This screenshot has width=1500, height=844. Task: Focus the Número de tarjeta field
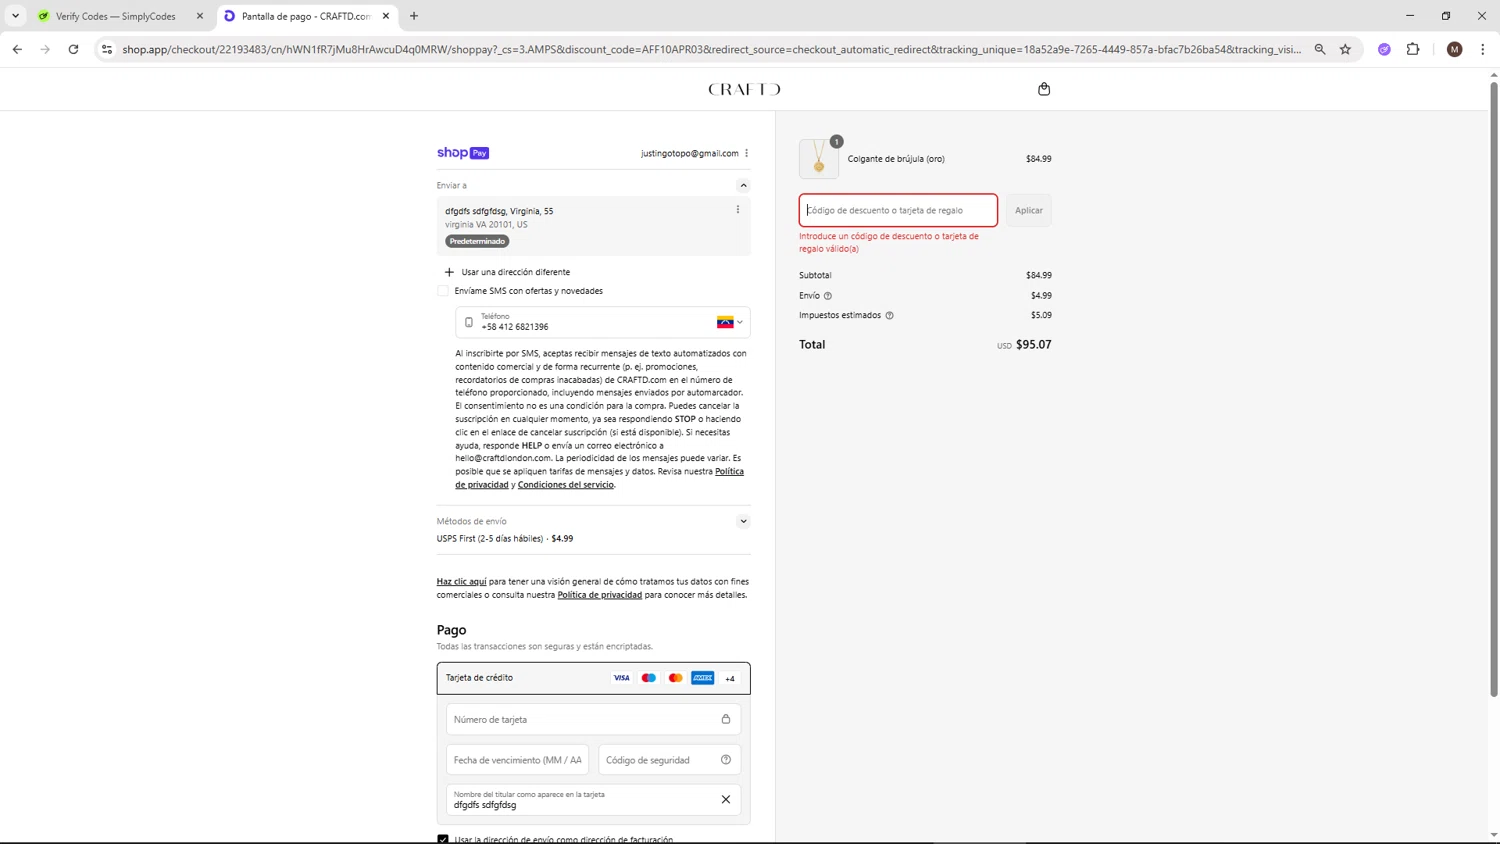click(594, 719)
